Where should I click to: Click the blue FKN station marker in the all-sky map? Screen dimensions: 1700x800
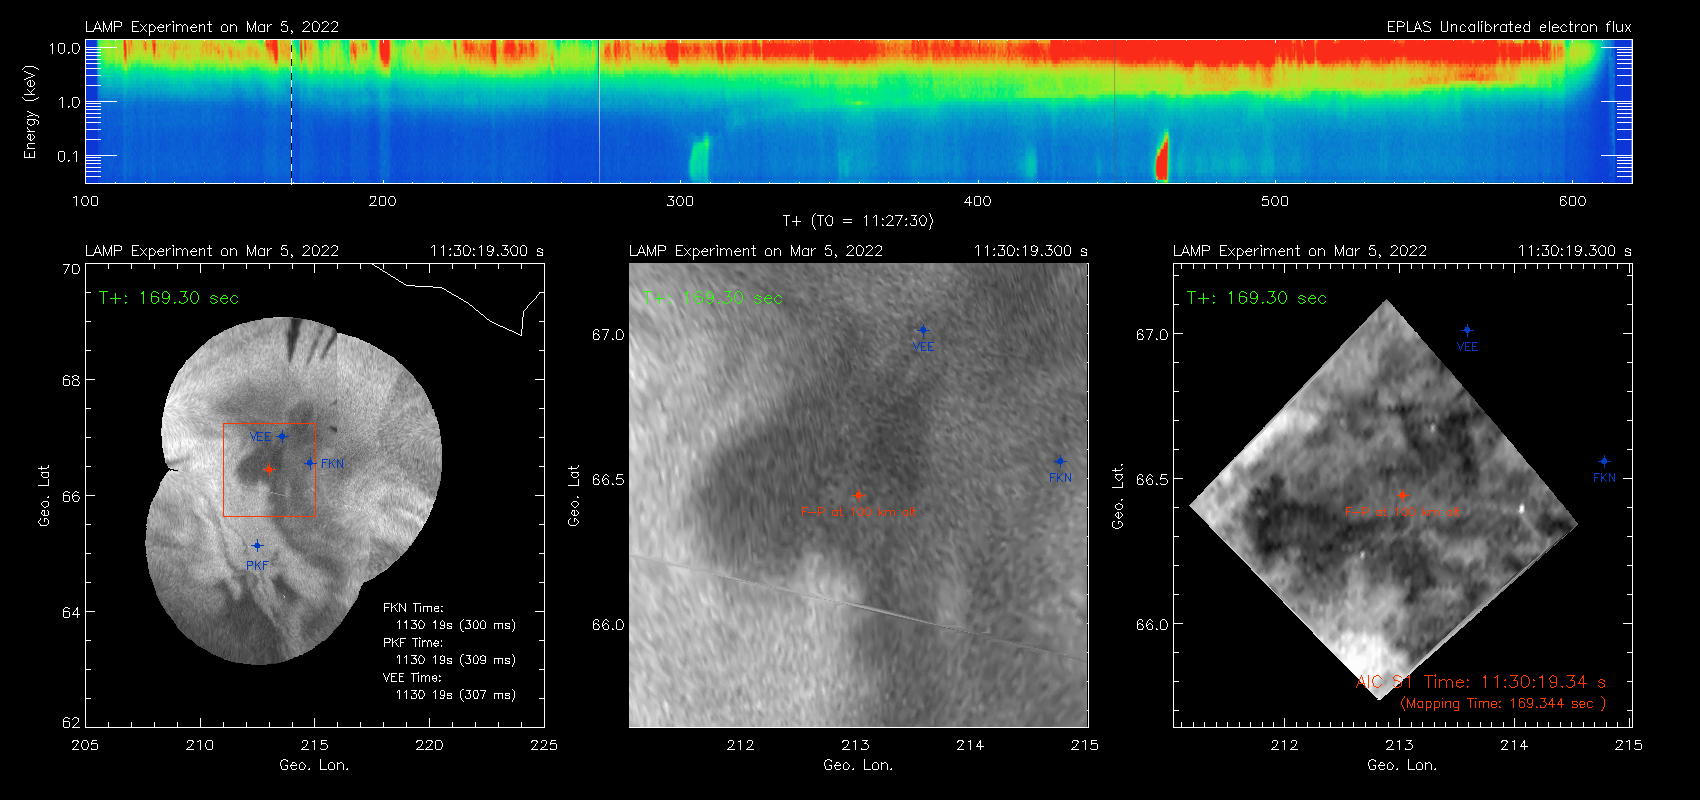(x=310, y=463)
